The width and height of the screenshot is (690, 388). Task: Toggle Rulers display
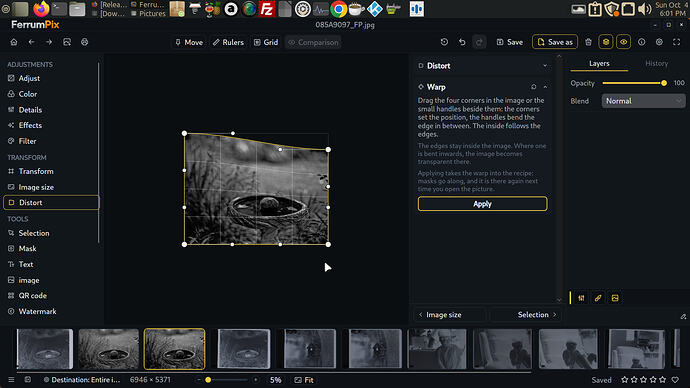(228, 42)
